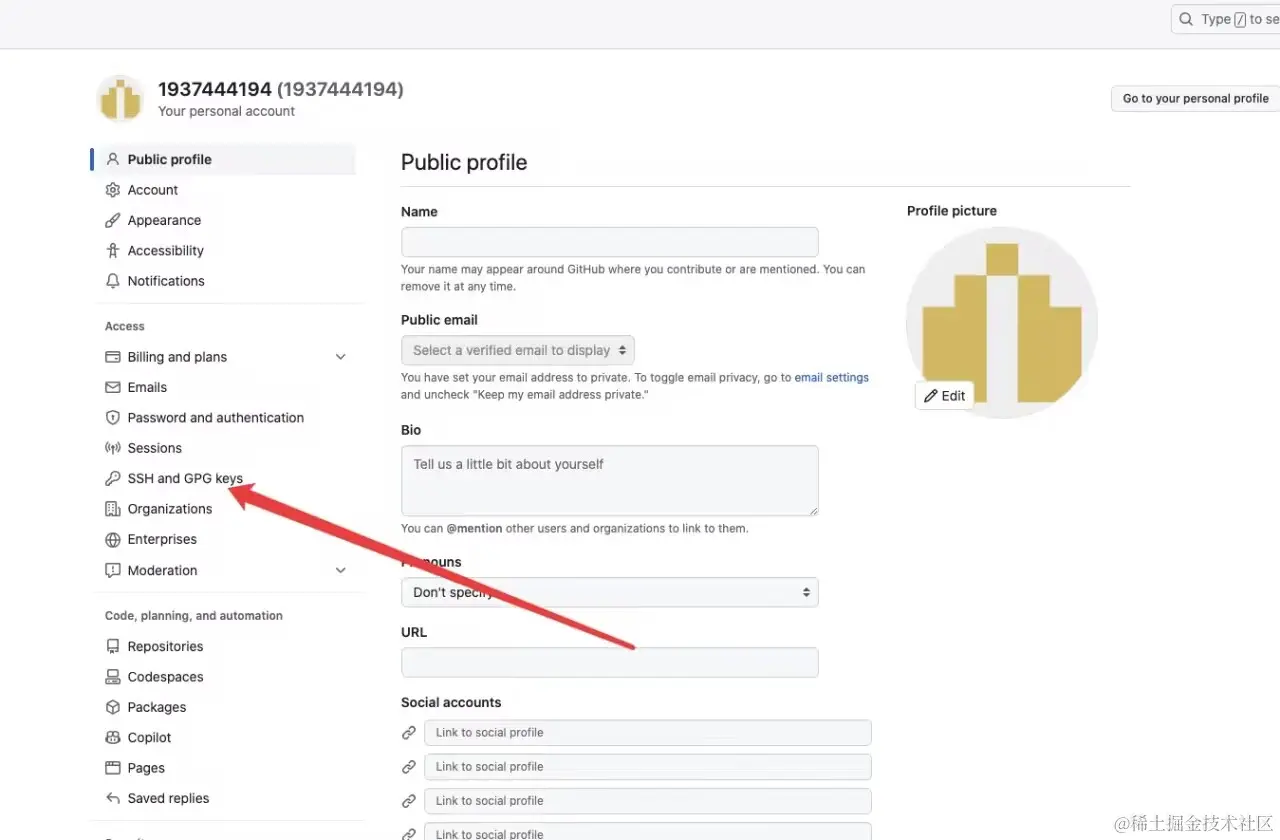This screenshot has width=1280, height=840.
Task: Click the key icon beside SSH and GPG keys
Action: click(113, 478)
